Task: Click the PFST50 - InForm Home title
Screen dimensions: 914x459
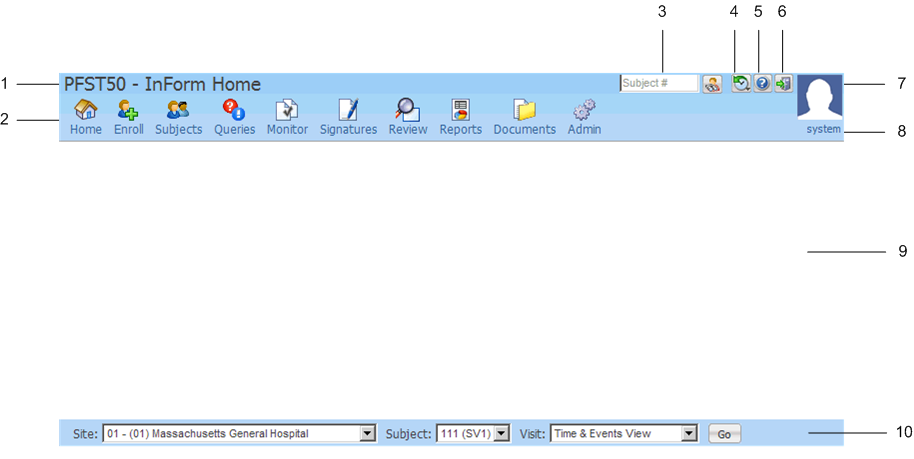Action: click(162, 85)
